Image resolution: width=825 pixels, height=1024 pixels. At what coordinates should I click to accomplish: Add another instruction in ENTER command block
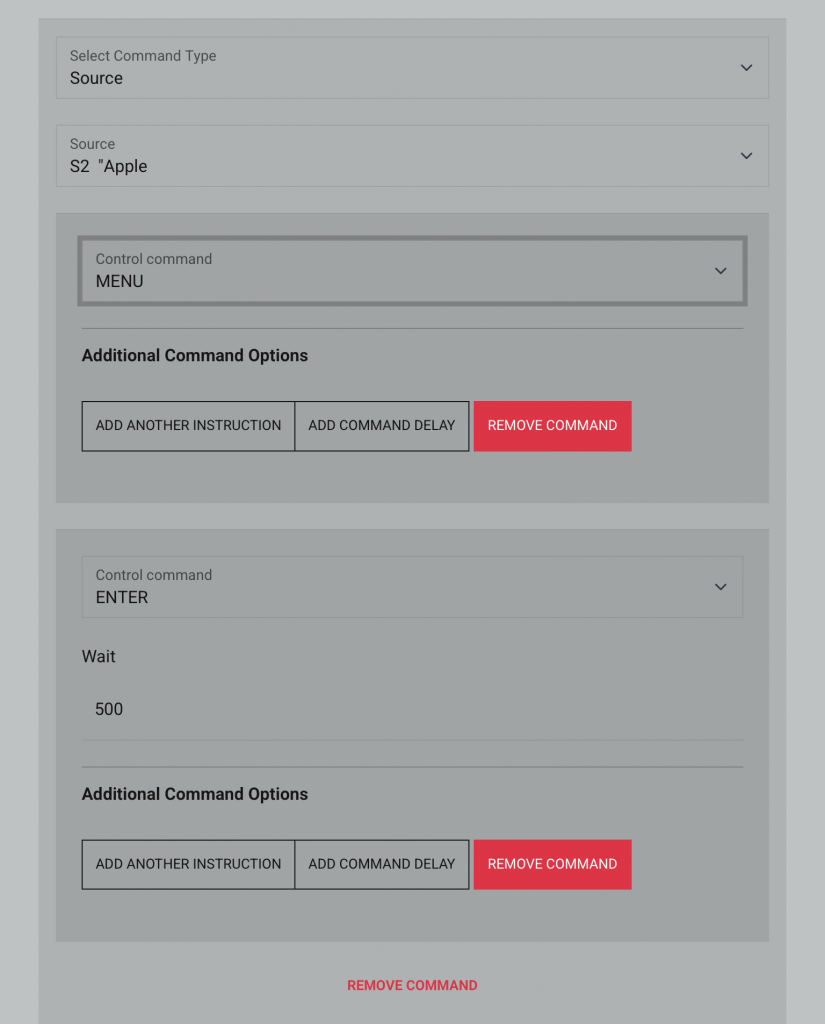[188, 864]
